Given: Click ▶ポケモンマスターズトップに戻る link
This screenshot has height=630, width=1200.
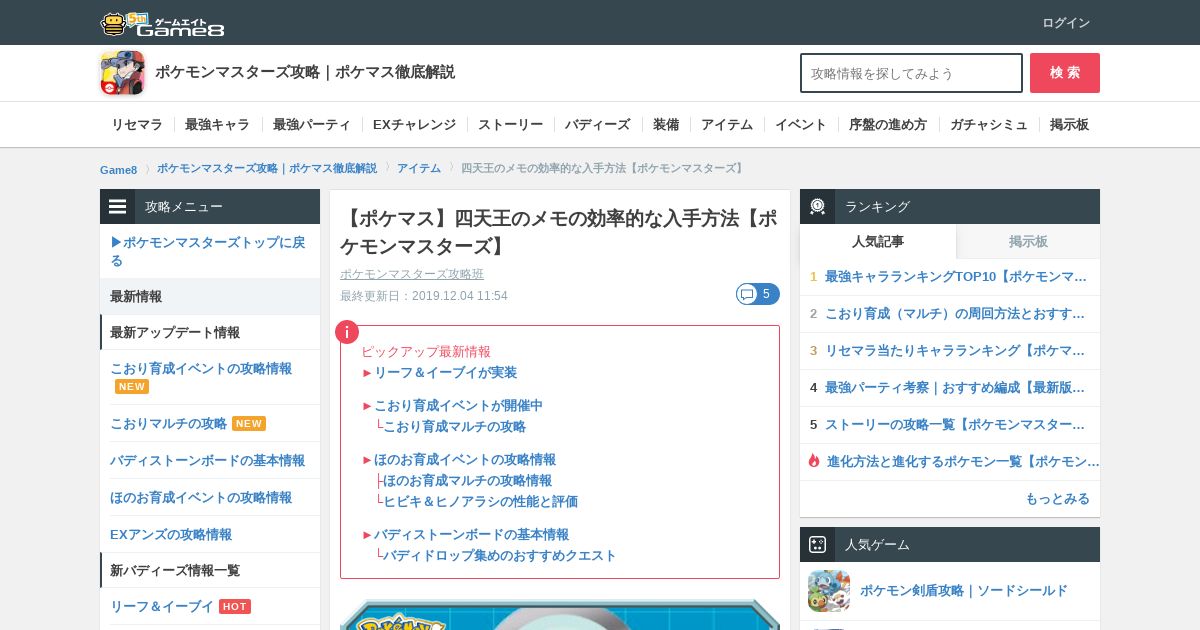Looking at the screenshot, I should coord(208,251).
